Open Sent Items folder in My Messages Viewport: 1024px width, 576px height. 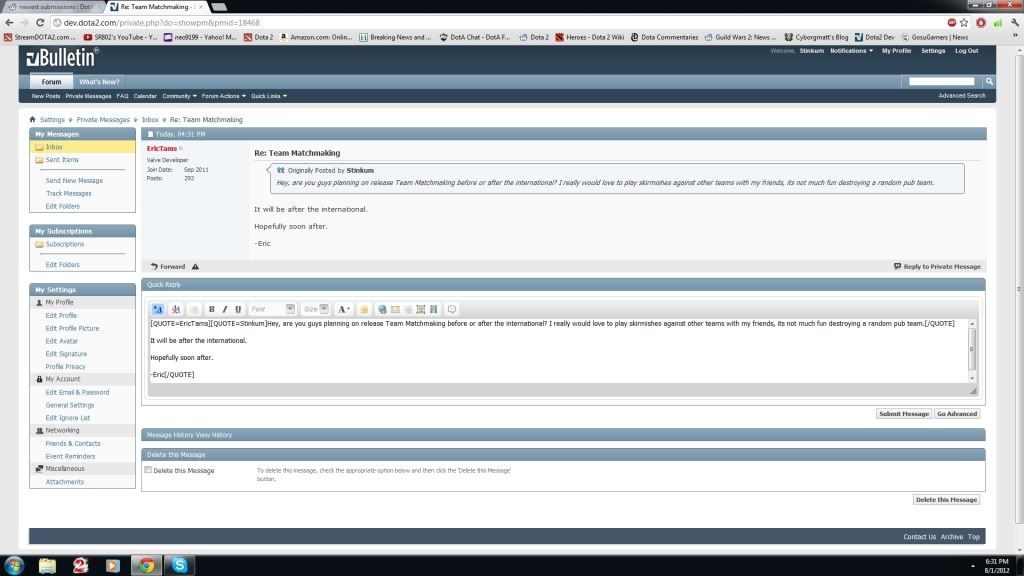pos(62,160)
